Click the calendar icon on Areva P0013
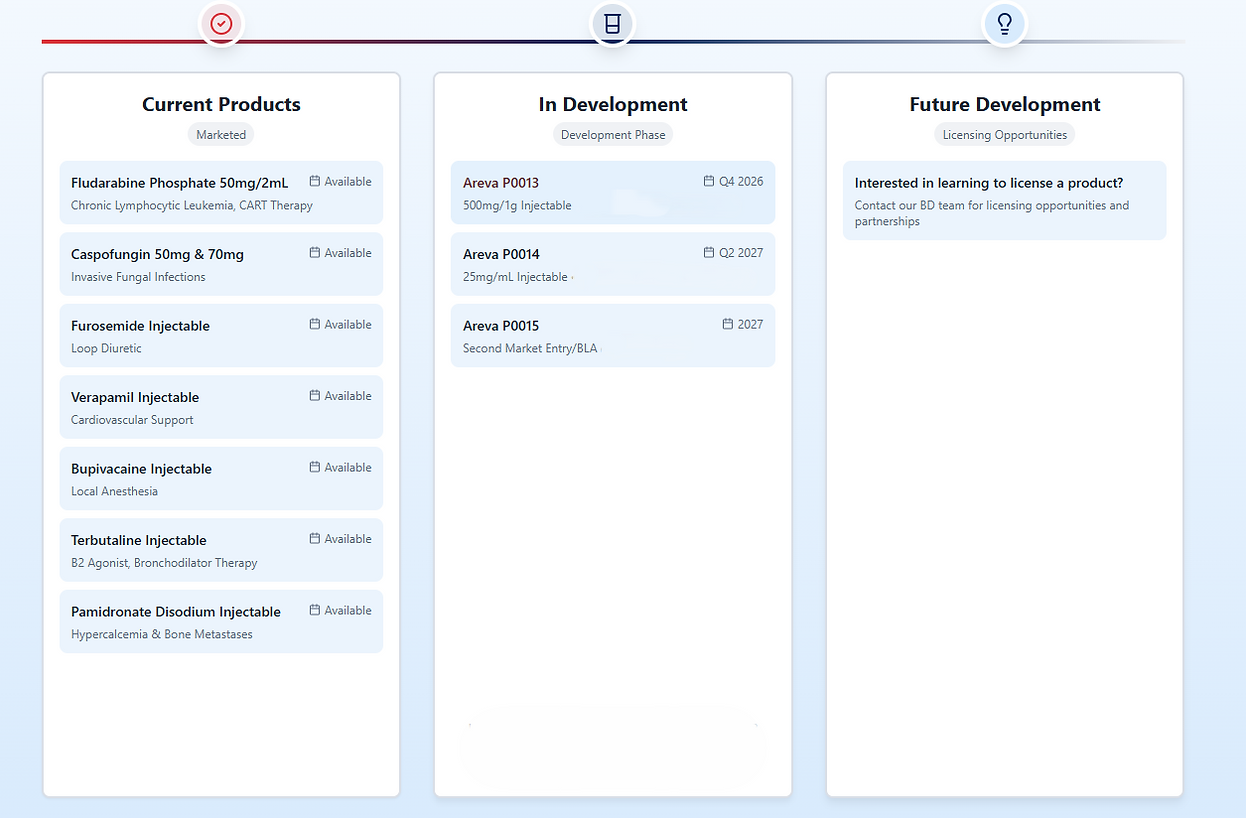Screen dimensions: 1246x818 [708, 181]
